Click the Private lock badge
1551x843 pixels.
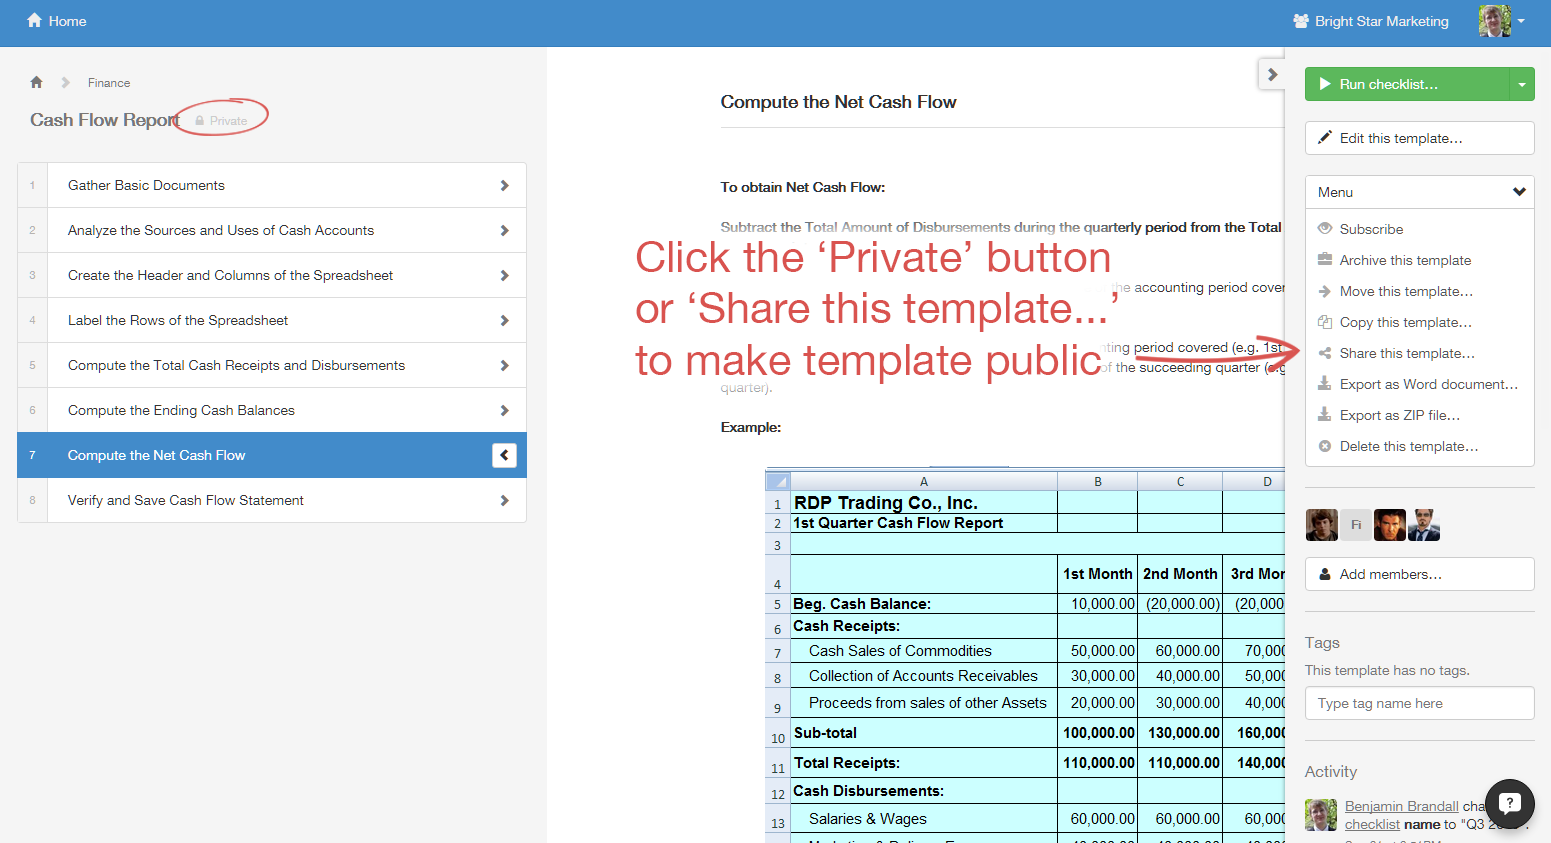tap(221, 121)
